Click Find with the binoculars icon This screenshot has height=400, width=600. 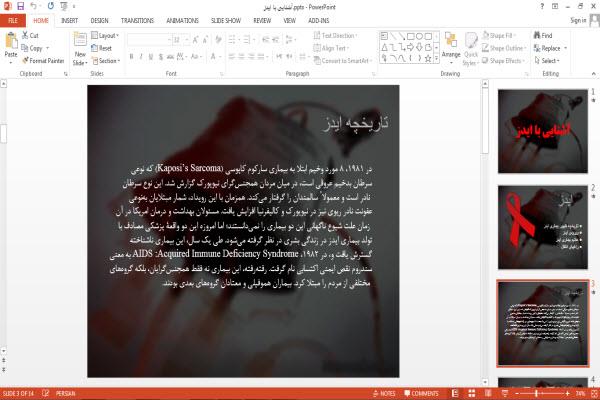[x=543, y=35]
